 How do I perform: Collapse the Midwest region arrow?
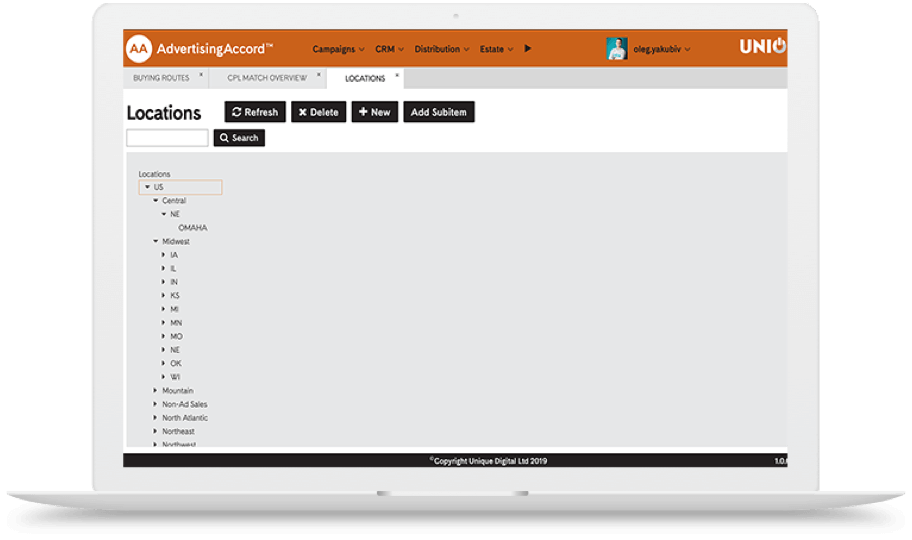pos(155,241)
